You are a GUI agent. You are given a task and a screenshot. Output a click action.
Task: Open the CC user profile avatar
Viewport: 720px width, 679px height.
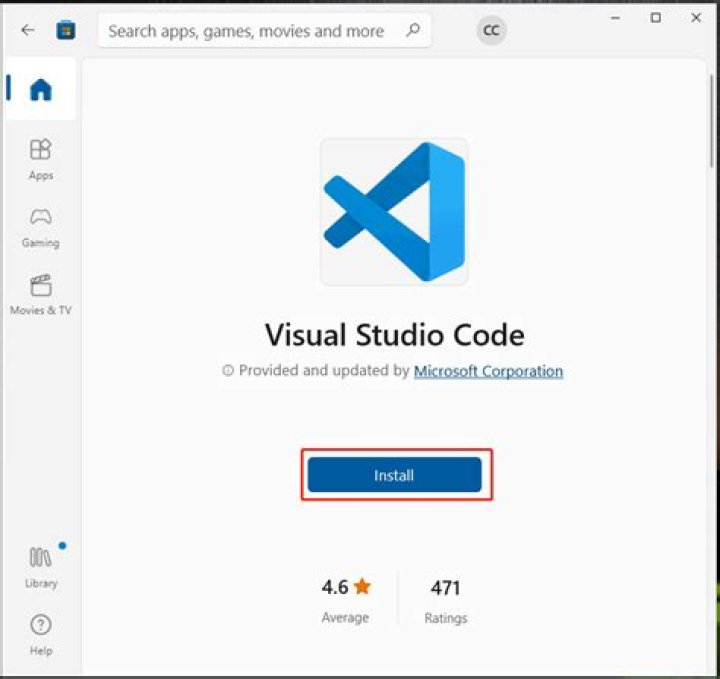491,30
